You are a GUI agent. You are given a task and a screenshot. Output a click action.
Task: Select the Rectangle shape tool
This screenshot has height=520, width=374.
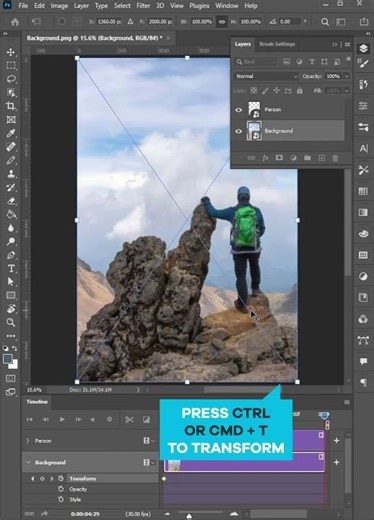(11, 295)
